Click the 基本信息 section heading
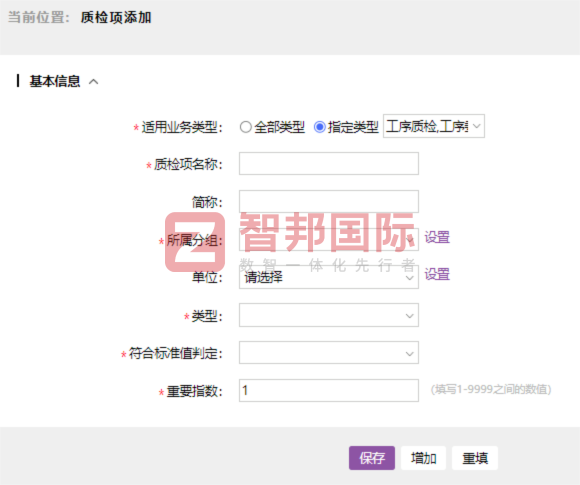This screenshot has height=485, width=580. pos(55,81)
